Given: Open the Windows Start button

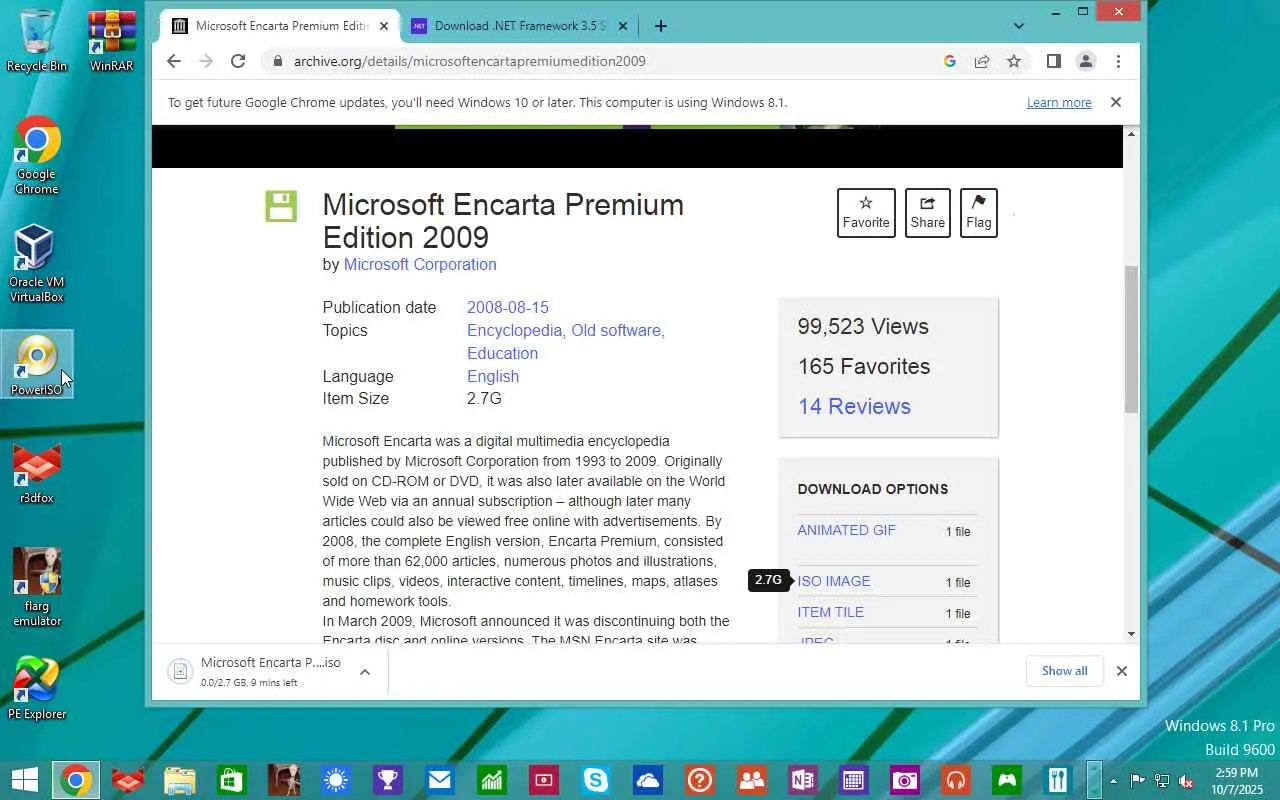Looking at the screenshot, I should click(24, 780).
